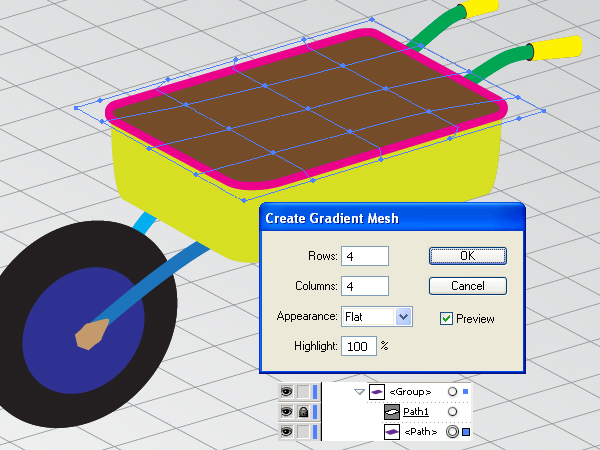This screenshot has width=600, height=450.
Task: Hide the <Group> layer via eye icon
Action: click(x=287, y=391)
